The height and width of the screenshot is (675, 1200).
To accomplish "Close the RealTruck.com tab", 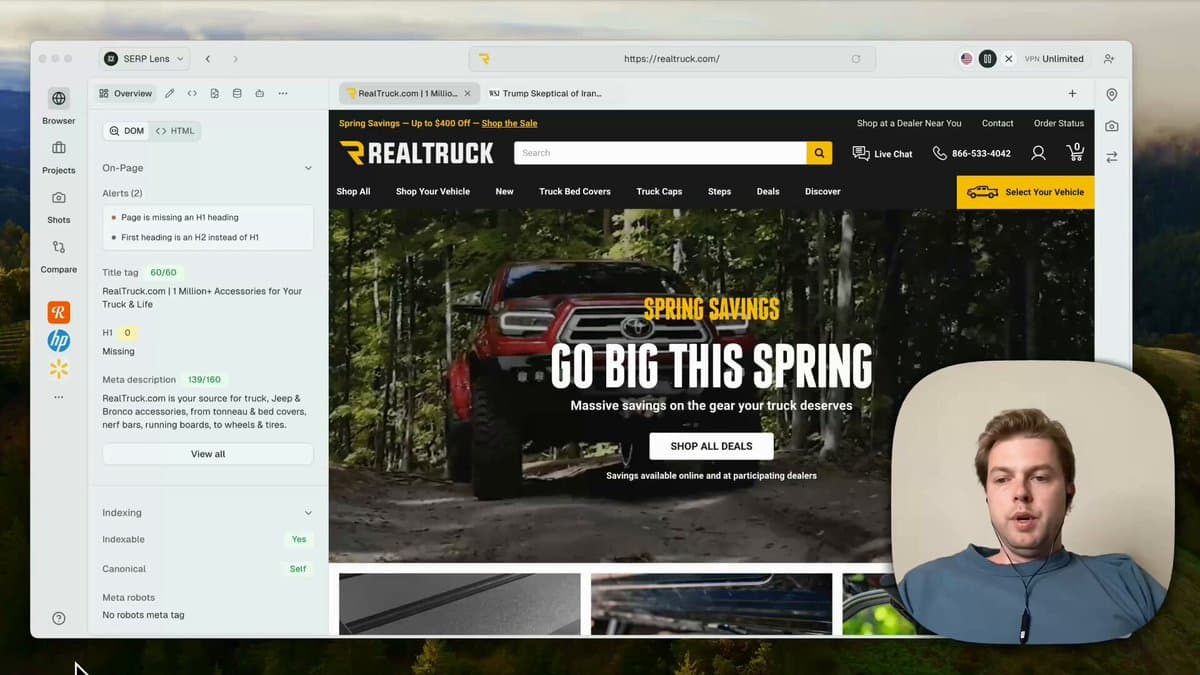I will [x=467, y=93].
